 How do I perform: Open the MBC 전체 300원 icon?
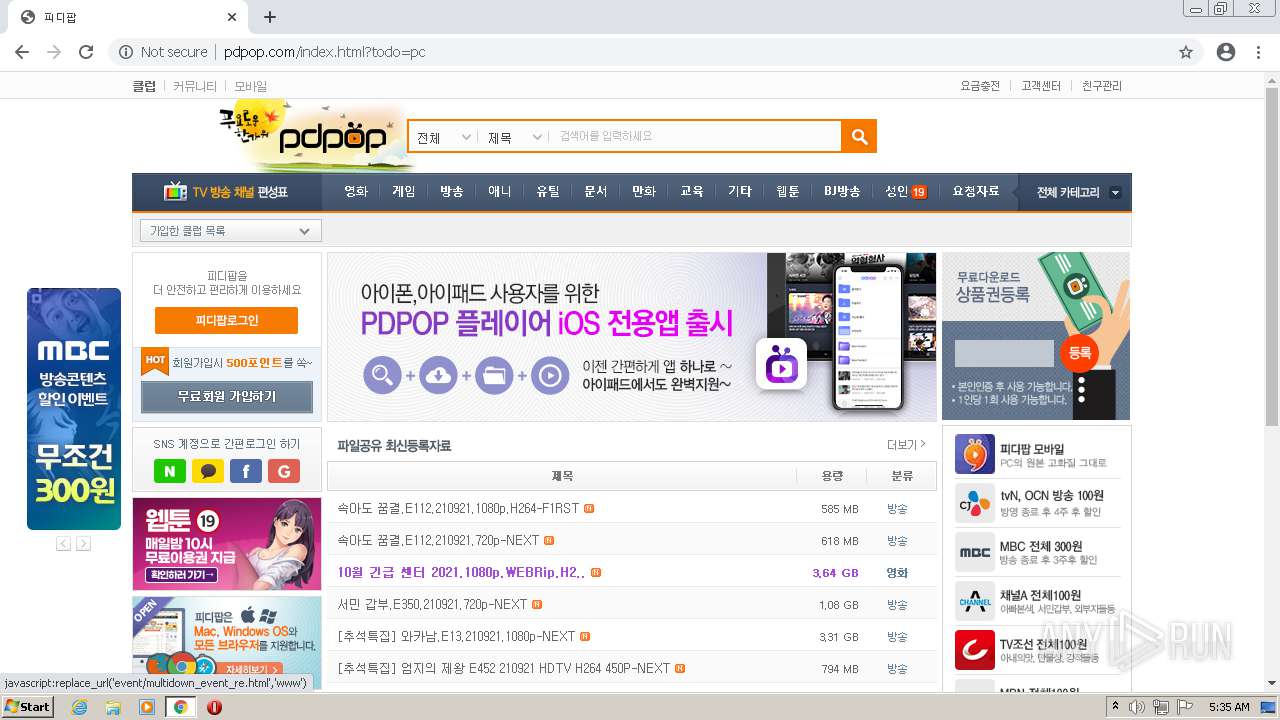click(x=974, y=552)
